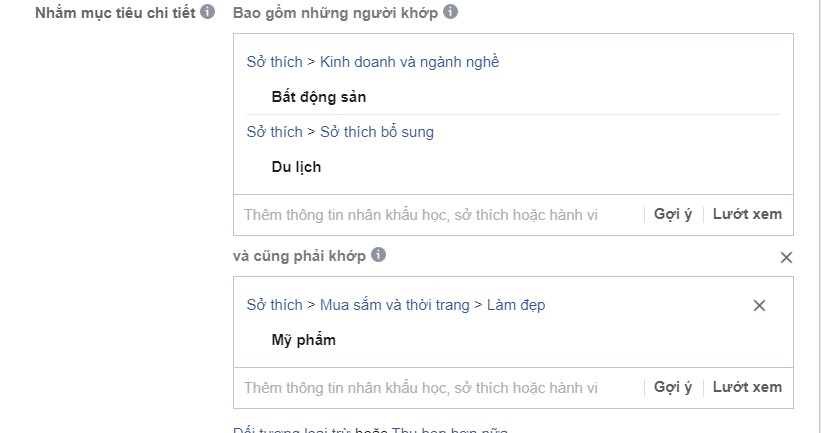Remove the 'và cũng phải khớp' section
Screen dimensions: 821x433
pyautogui.click(x=786, y=257)
